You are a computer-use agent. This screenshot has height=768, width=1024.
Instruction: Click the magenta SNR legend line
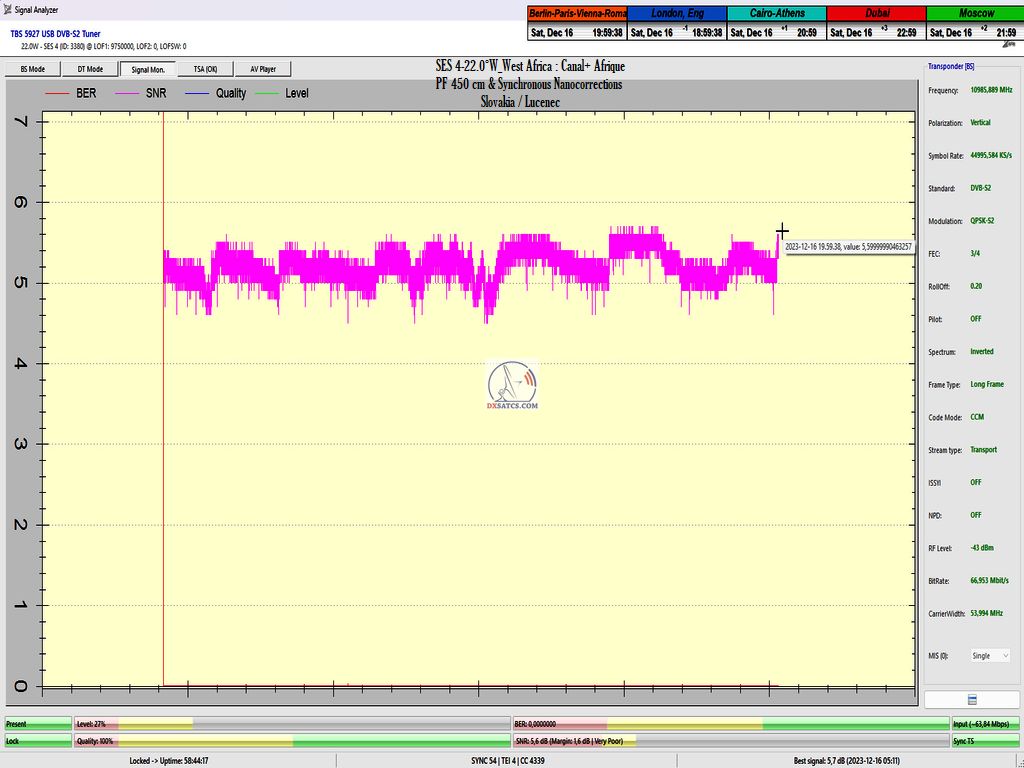pyautogui.click(x=127, y=94)
